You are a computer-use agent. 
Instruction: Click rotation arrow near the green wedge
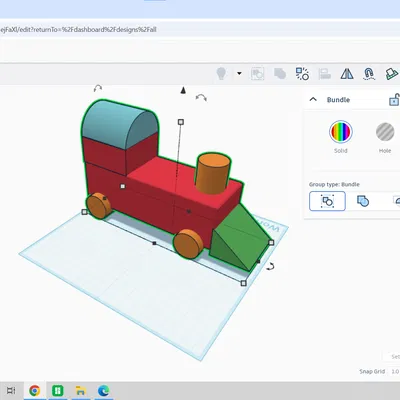pyautogui.click(x=271, y=266)
